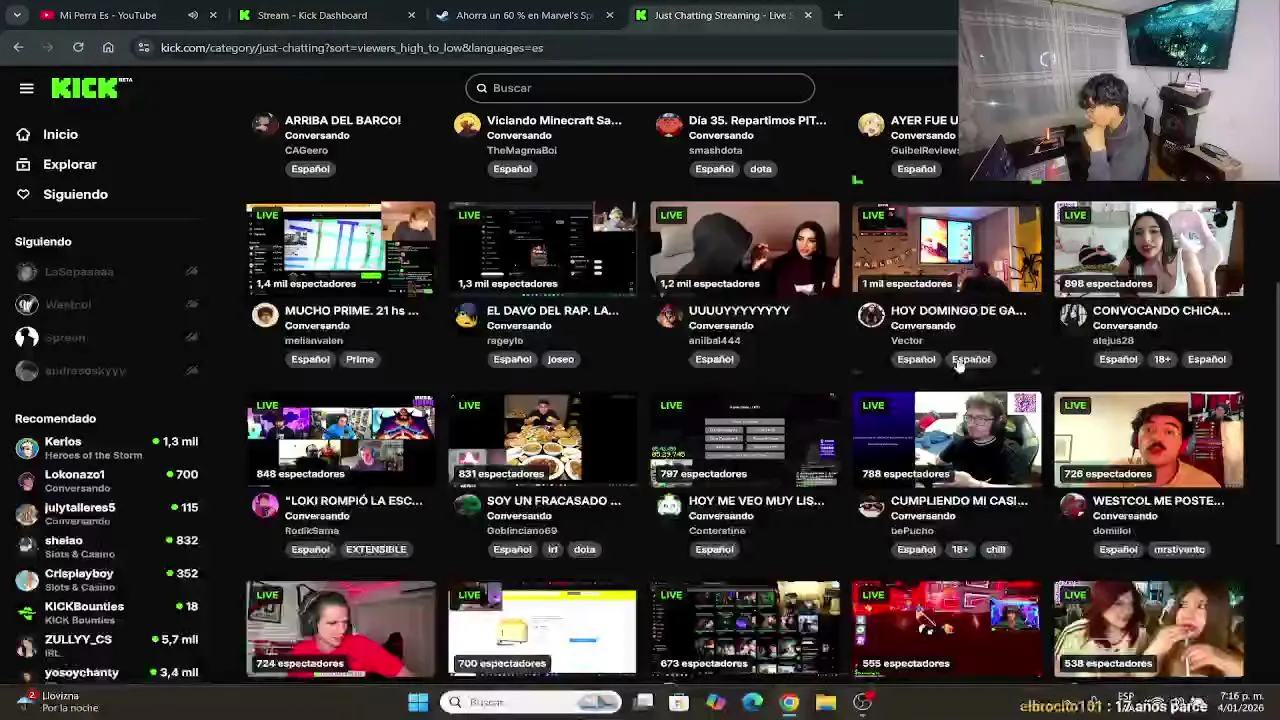Open a new browser tab

pyautogui.click(x=838, y=15)
